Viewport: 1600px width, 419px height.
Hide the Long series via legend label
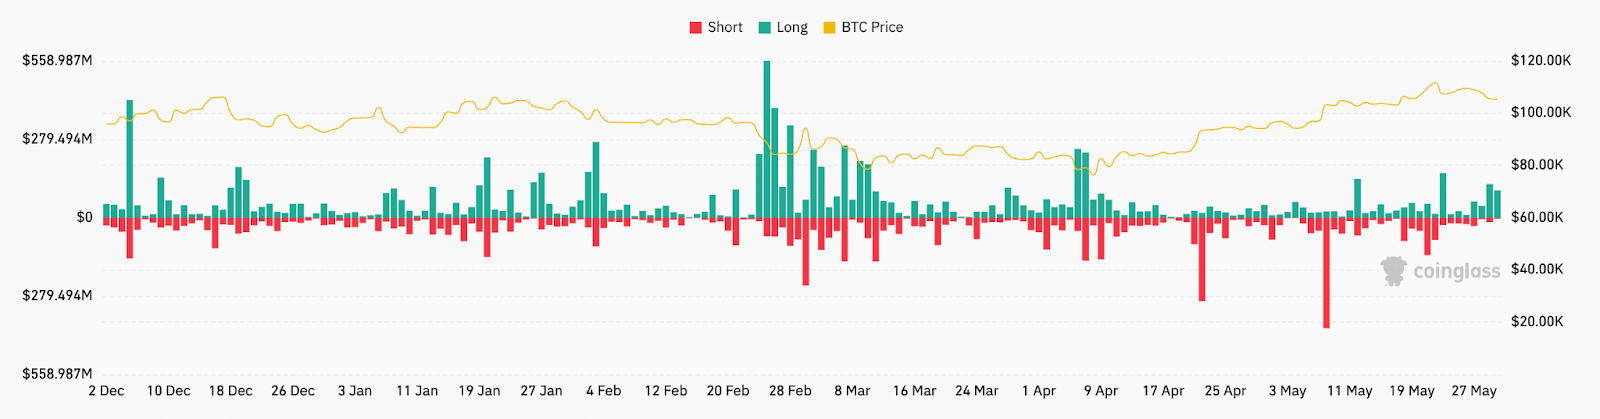click(x=792, y=28)
